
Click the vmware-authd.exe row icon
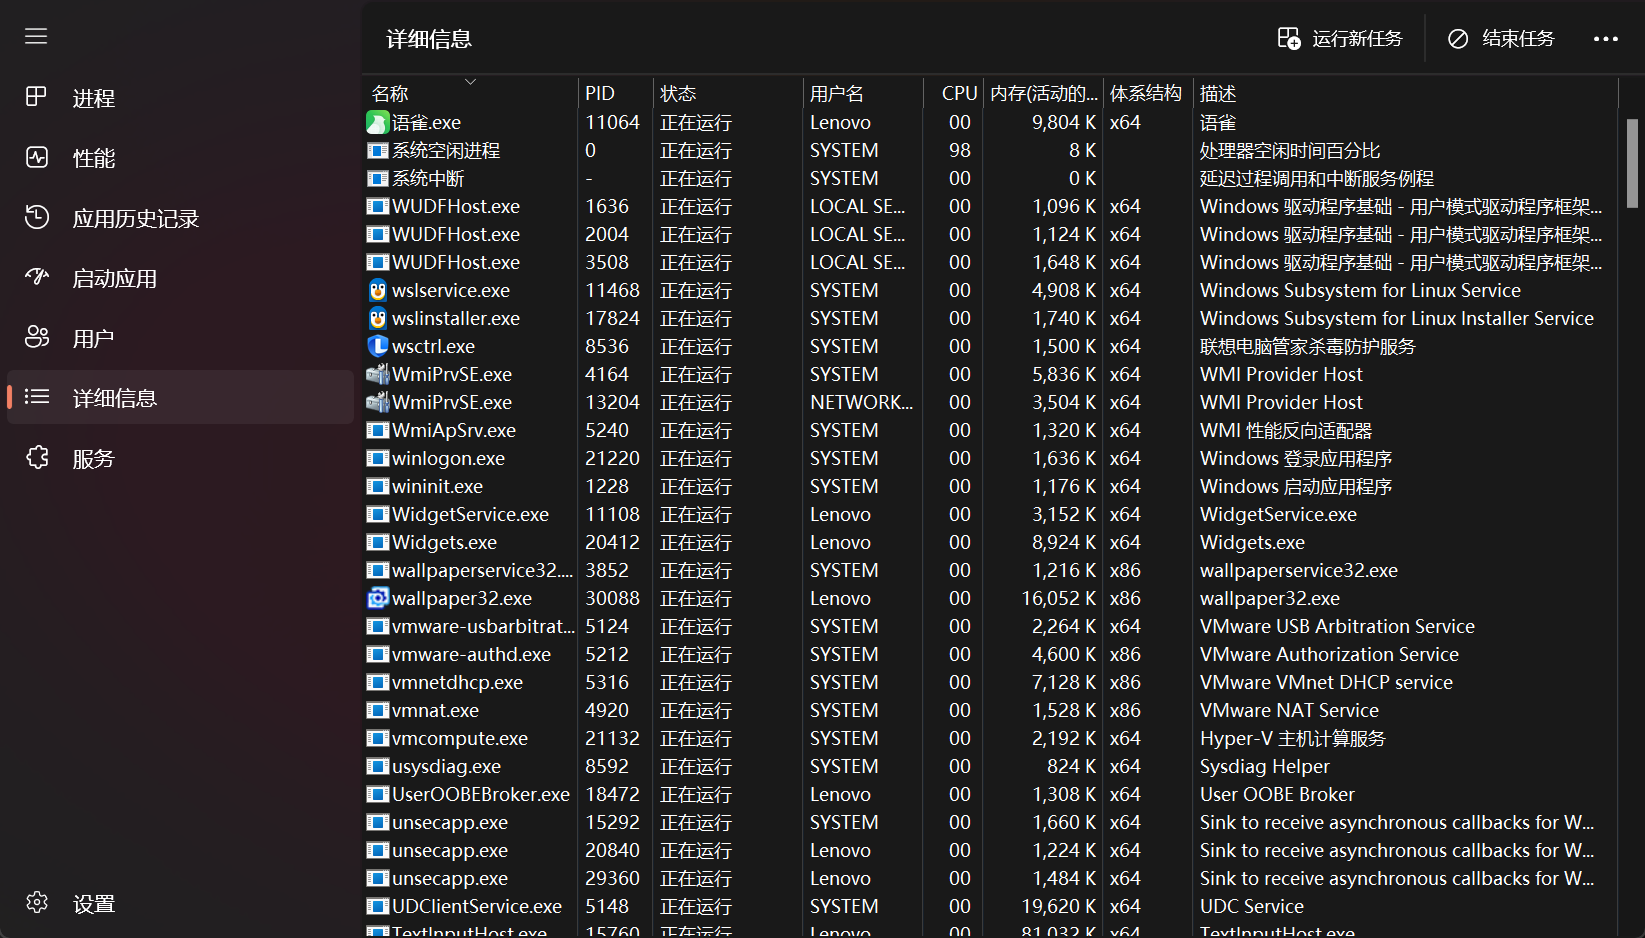click(x=378, y=654)
